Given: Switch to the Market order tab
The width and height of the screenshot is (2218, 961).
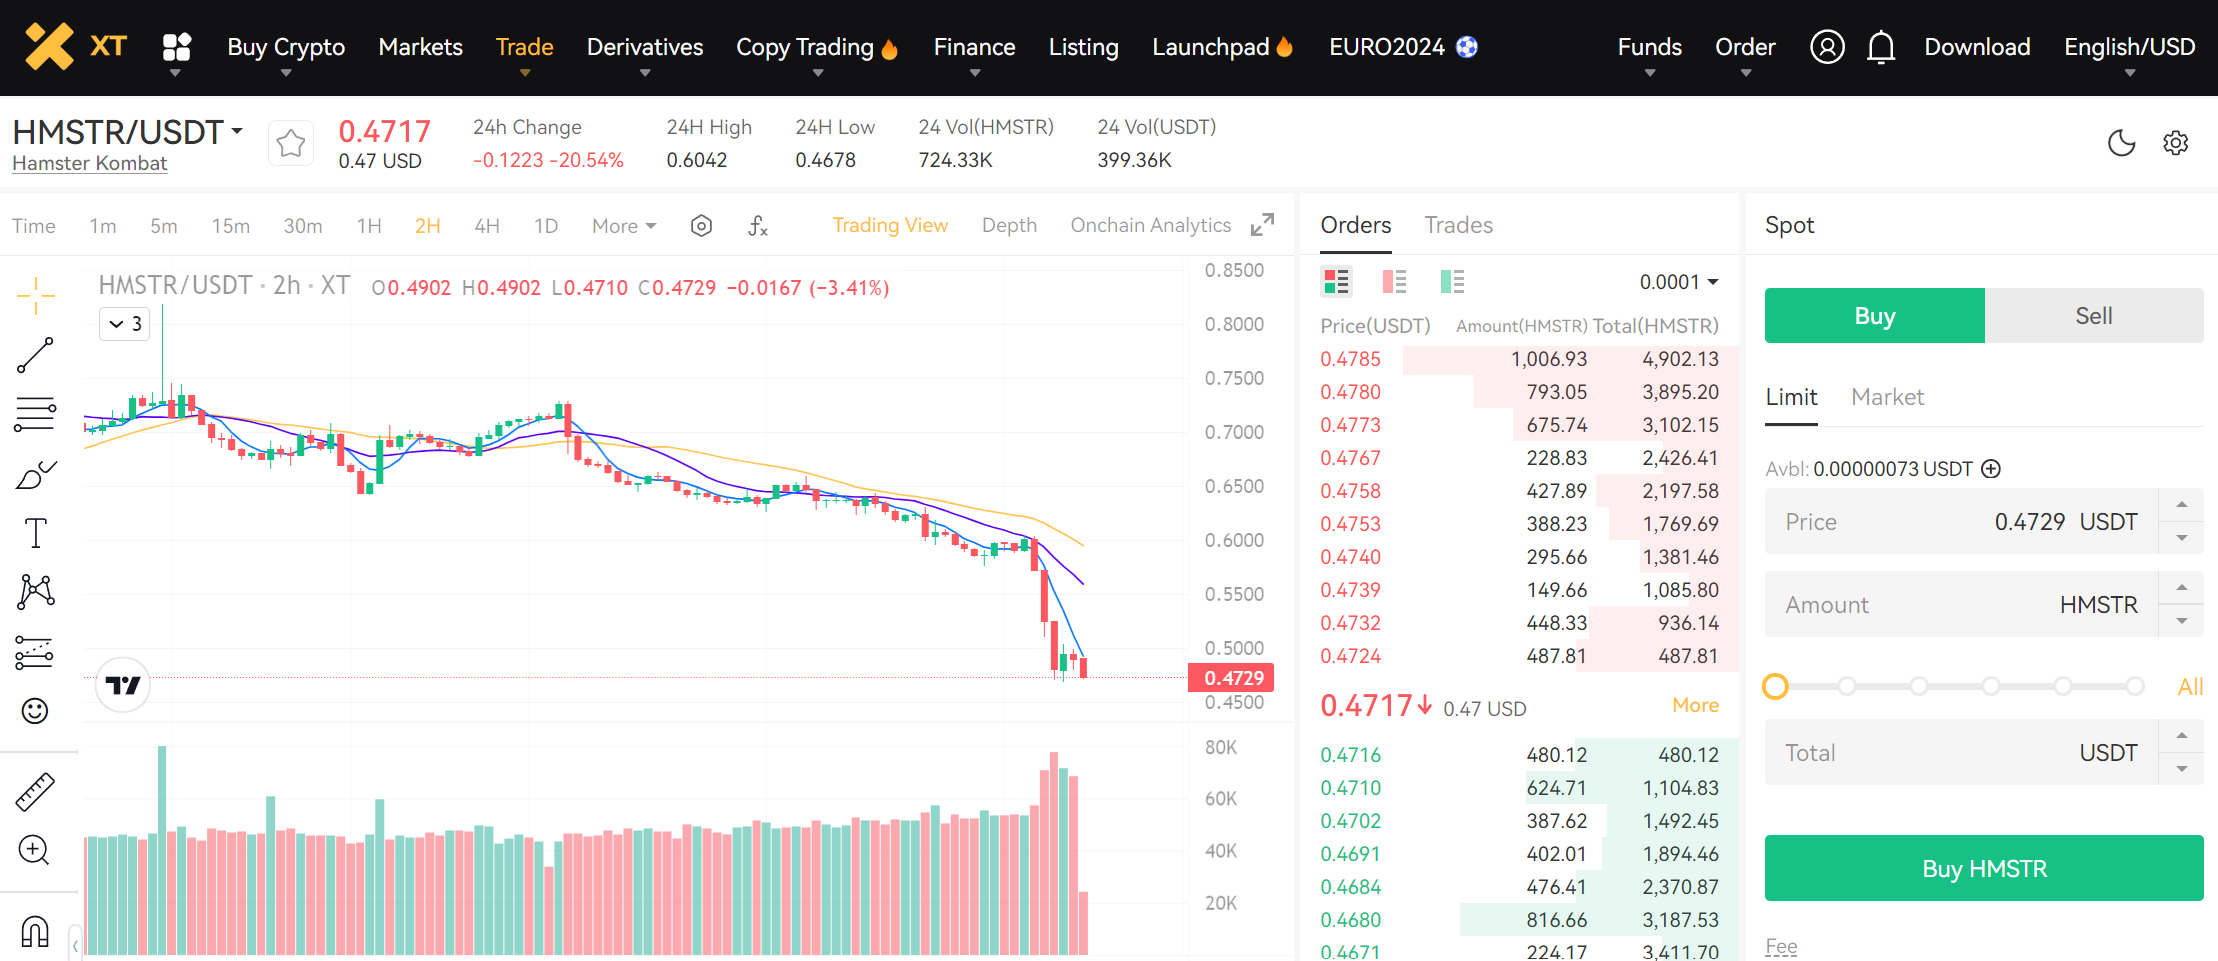Looking at the screenshot, I should 1887,397.
